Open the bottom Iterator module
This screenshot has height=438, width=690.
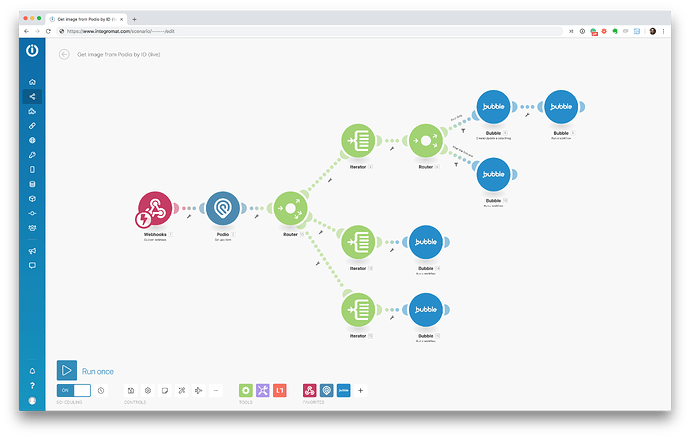click(x=358, y=309)
